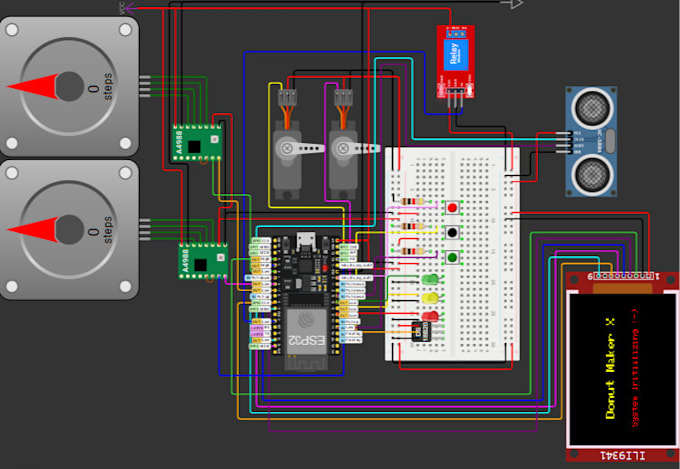Push the red pushbutton on breadboard
680x469 pixels.
coord(452,207)
